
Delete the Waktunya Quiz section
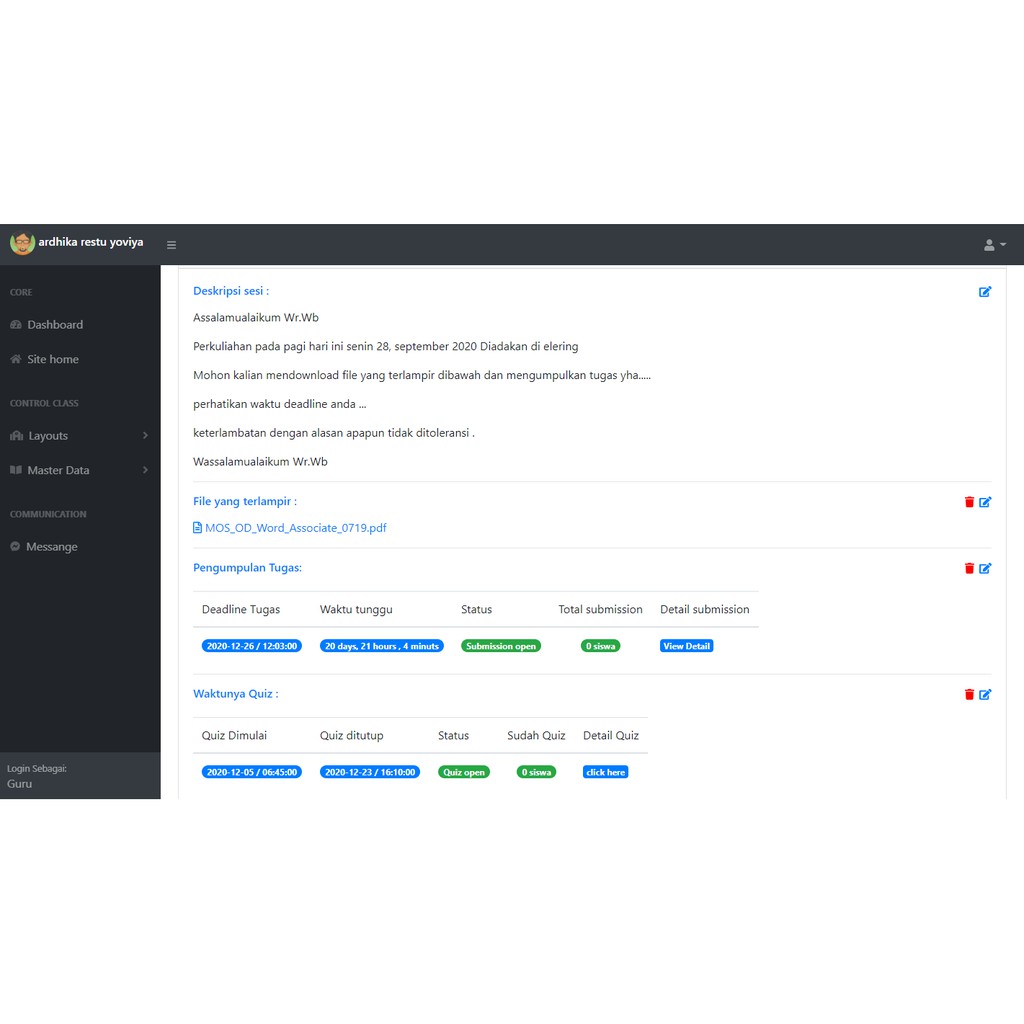coord(969,694)
